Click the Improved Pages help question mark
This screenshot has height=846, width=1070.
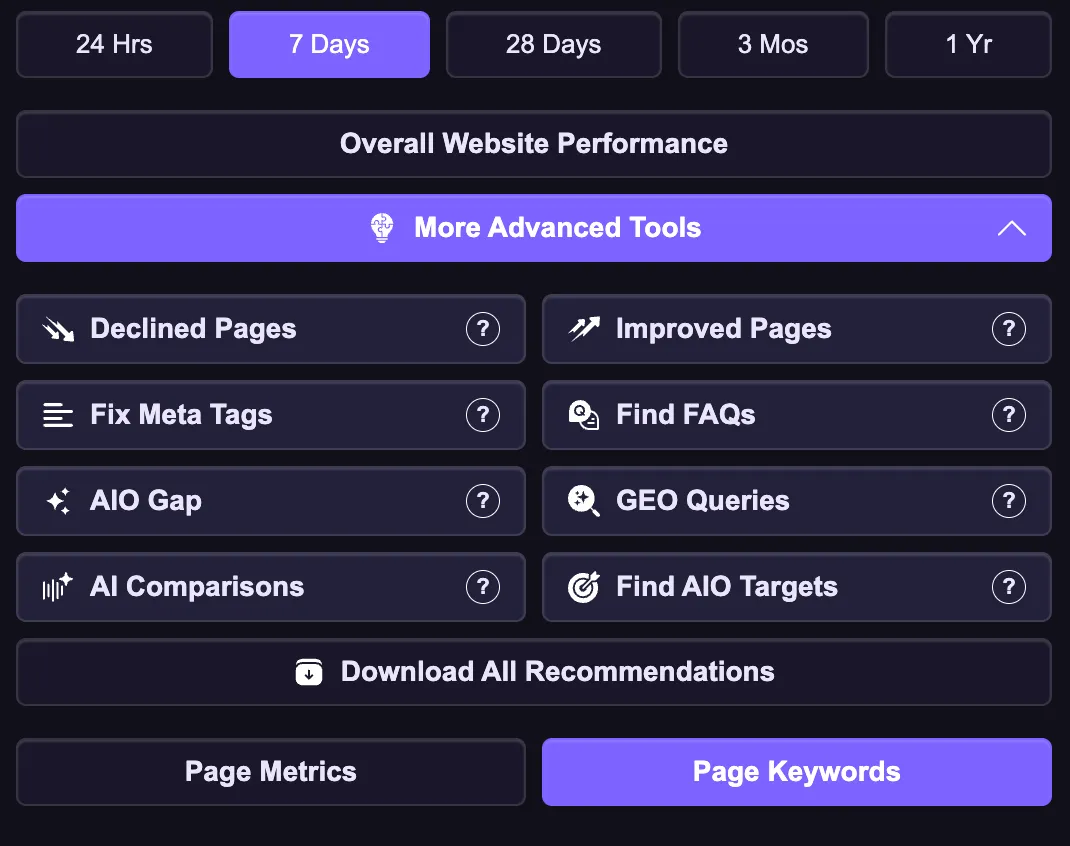[1008, 329]
